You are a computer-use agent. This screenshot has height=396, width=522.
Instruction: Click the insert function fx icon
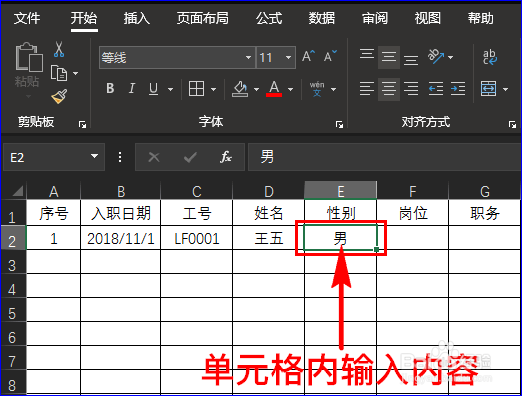point(226,157)
